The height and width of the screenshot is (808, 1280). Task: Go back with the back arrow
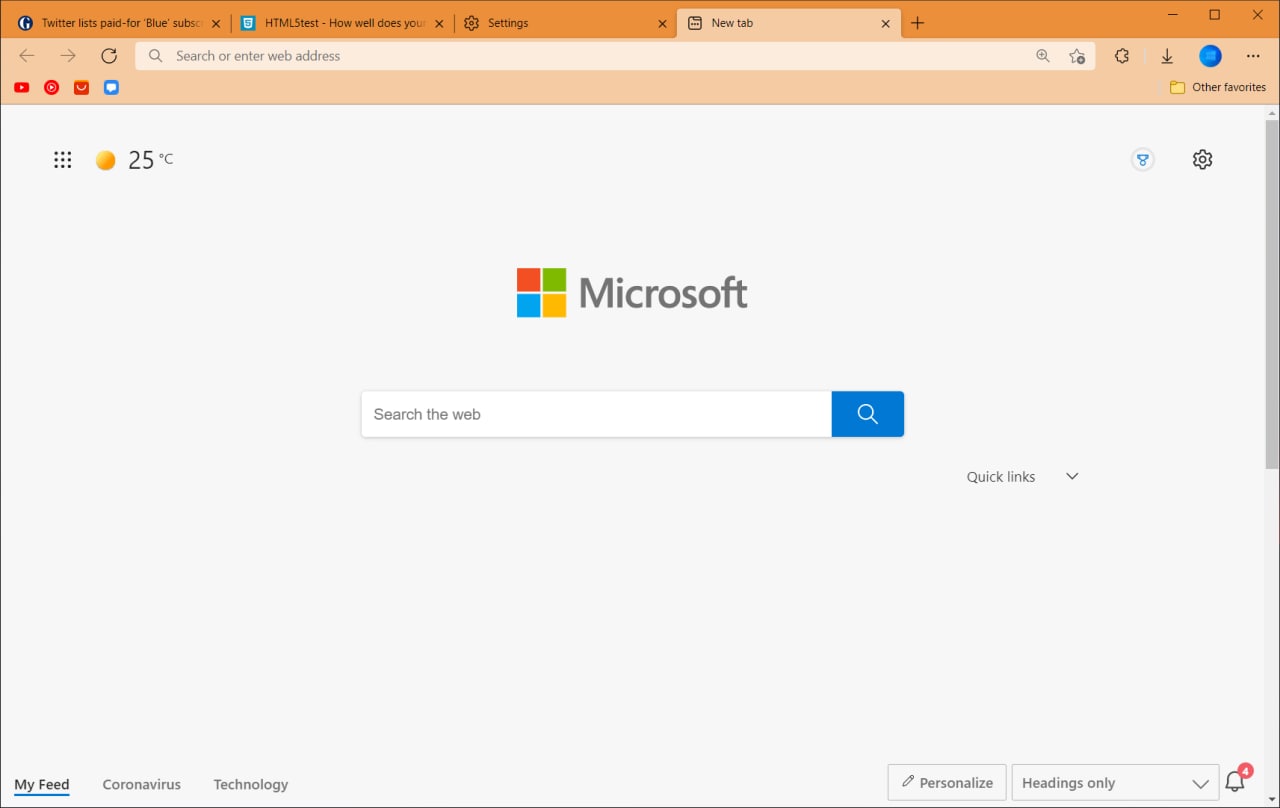tap(27, 56)
